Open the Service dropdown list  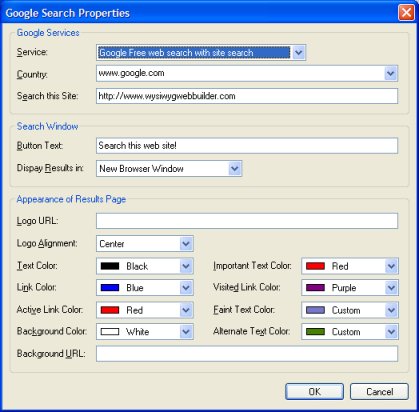pos(298,53)
